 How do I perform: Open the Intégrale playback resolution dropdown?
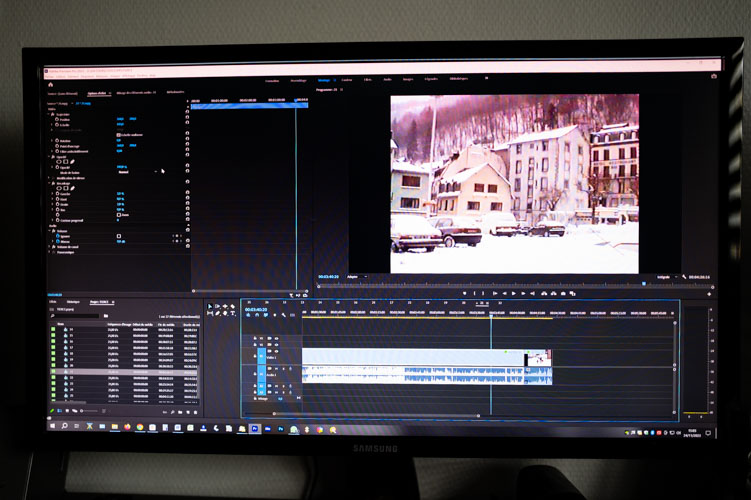coord(667,277)
